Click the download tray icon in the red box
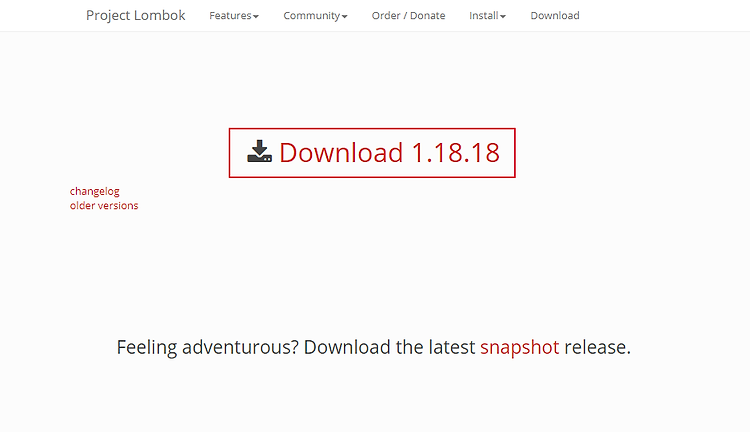 259,152
